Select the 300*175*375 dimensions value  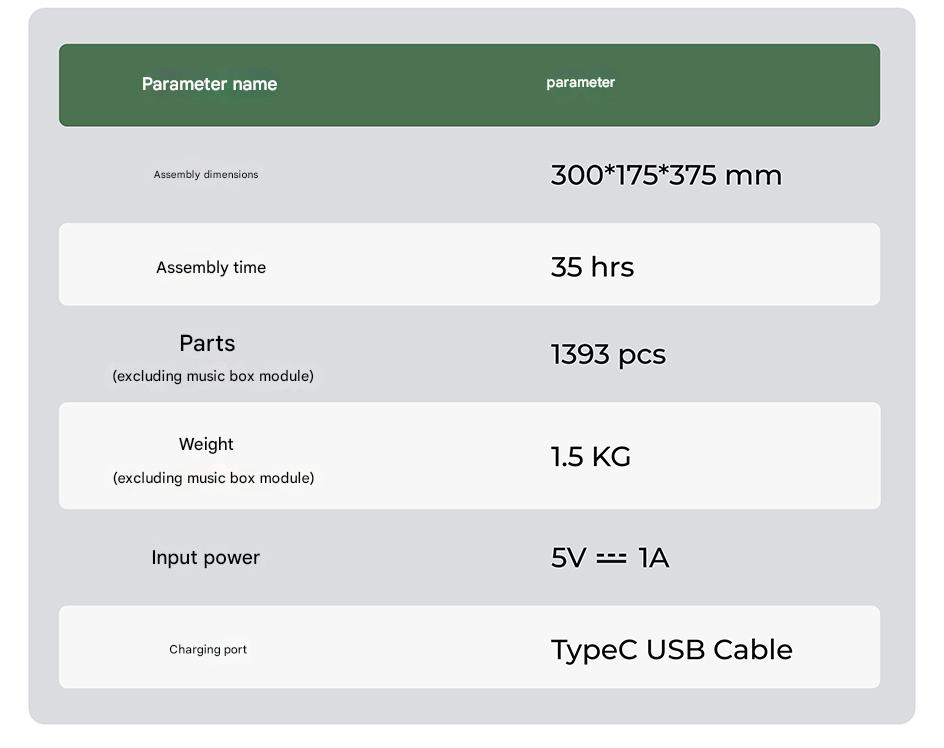[x=633, y=175]
